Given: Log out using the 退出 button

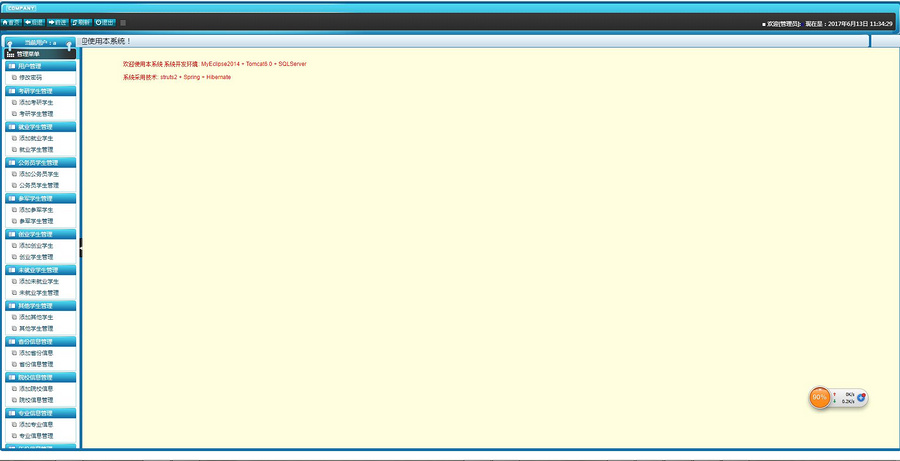Looking at the screenshot, I should point(104,22).
